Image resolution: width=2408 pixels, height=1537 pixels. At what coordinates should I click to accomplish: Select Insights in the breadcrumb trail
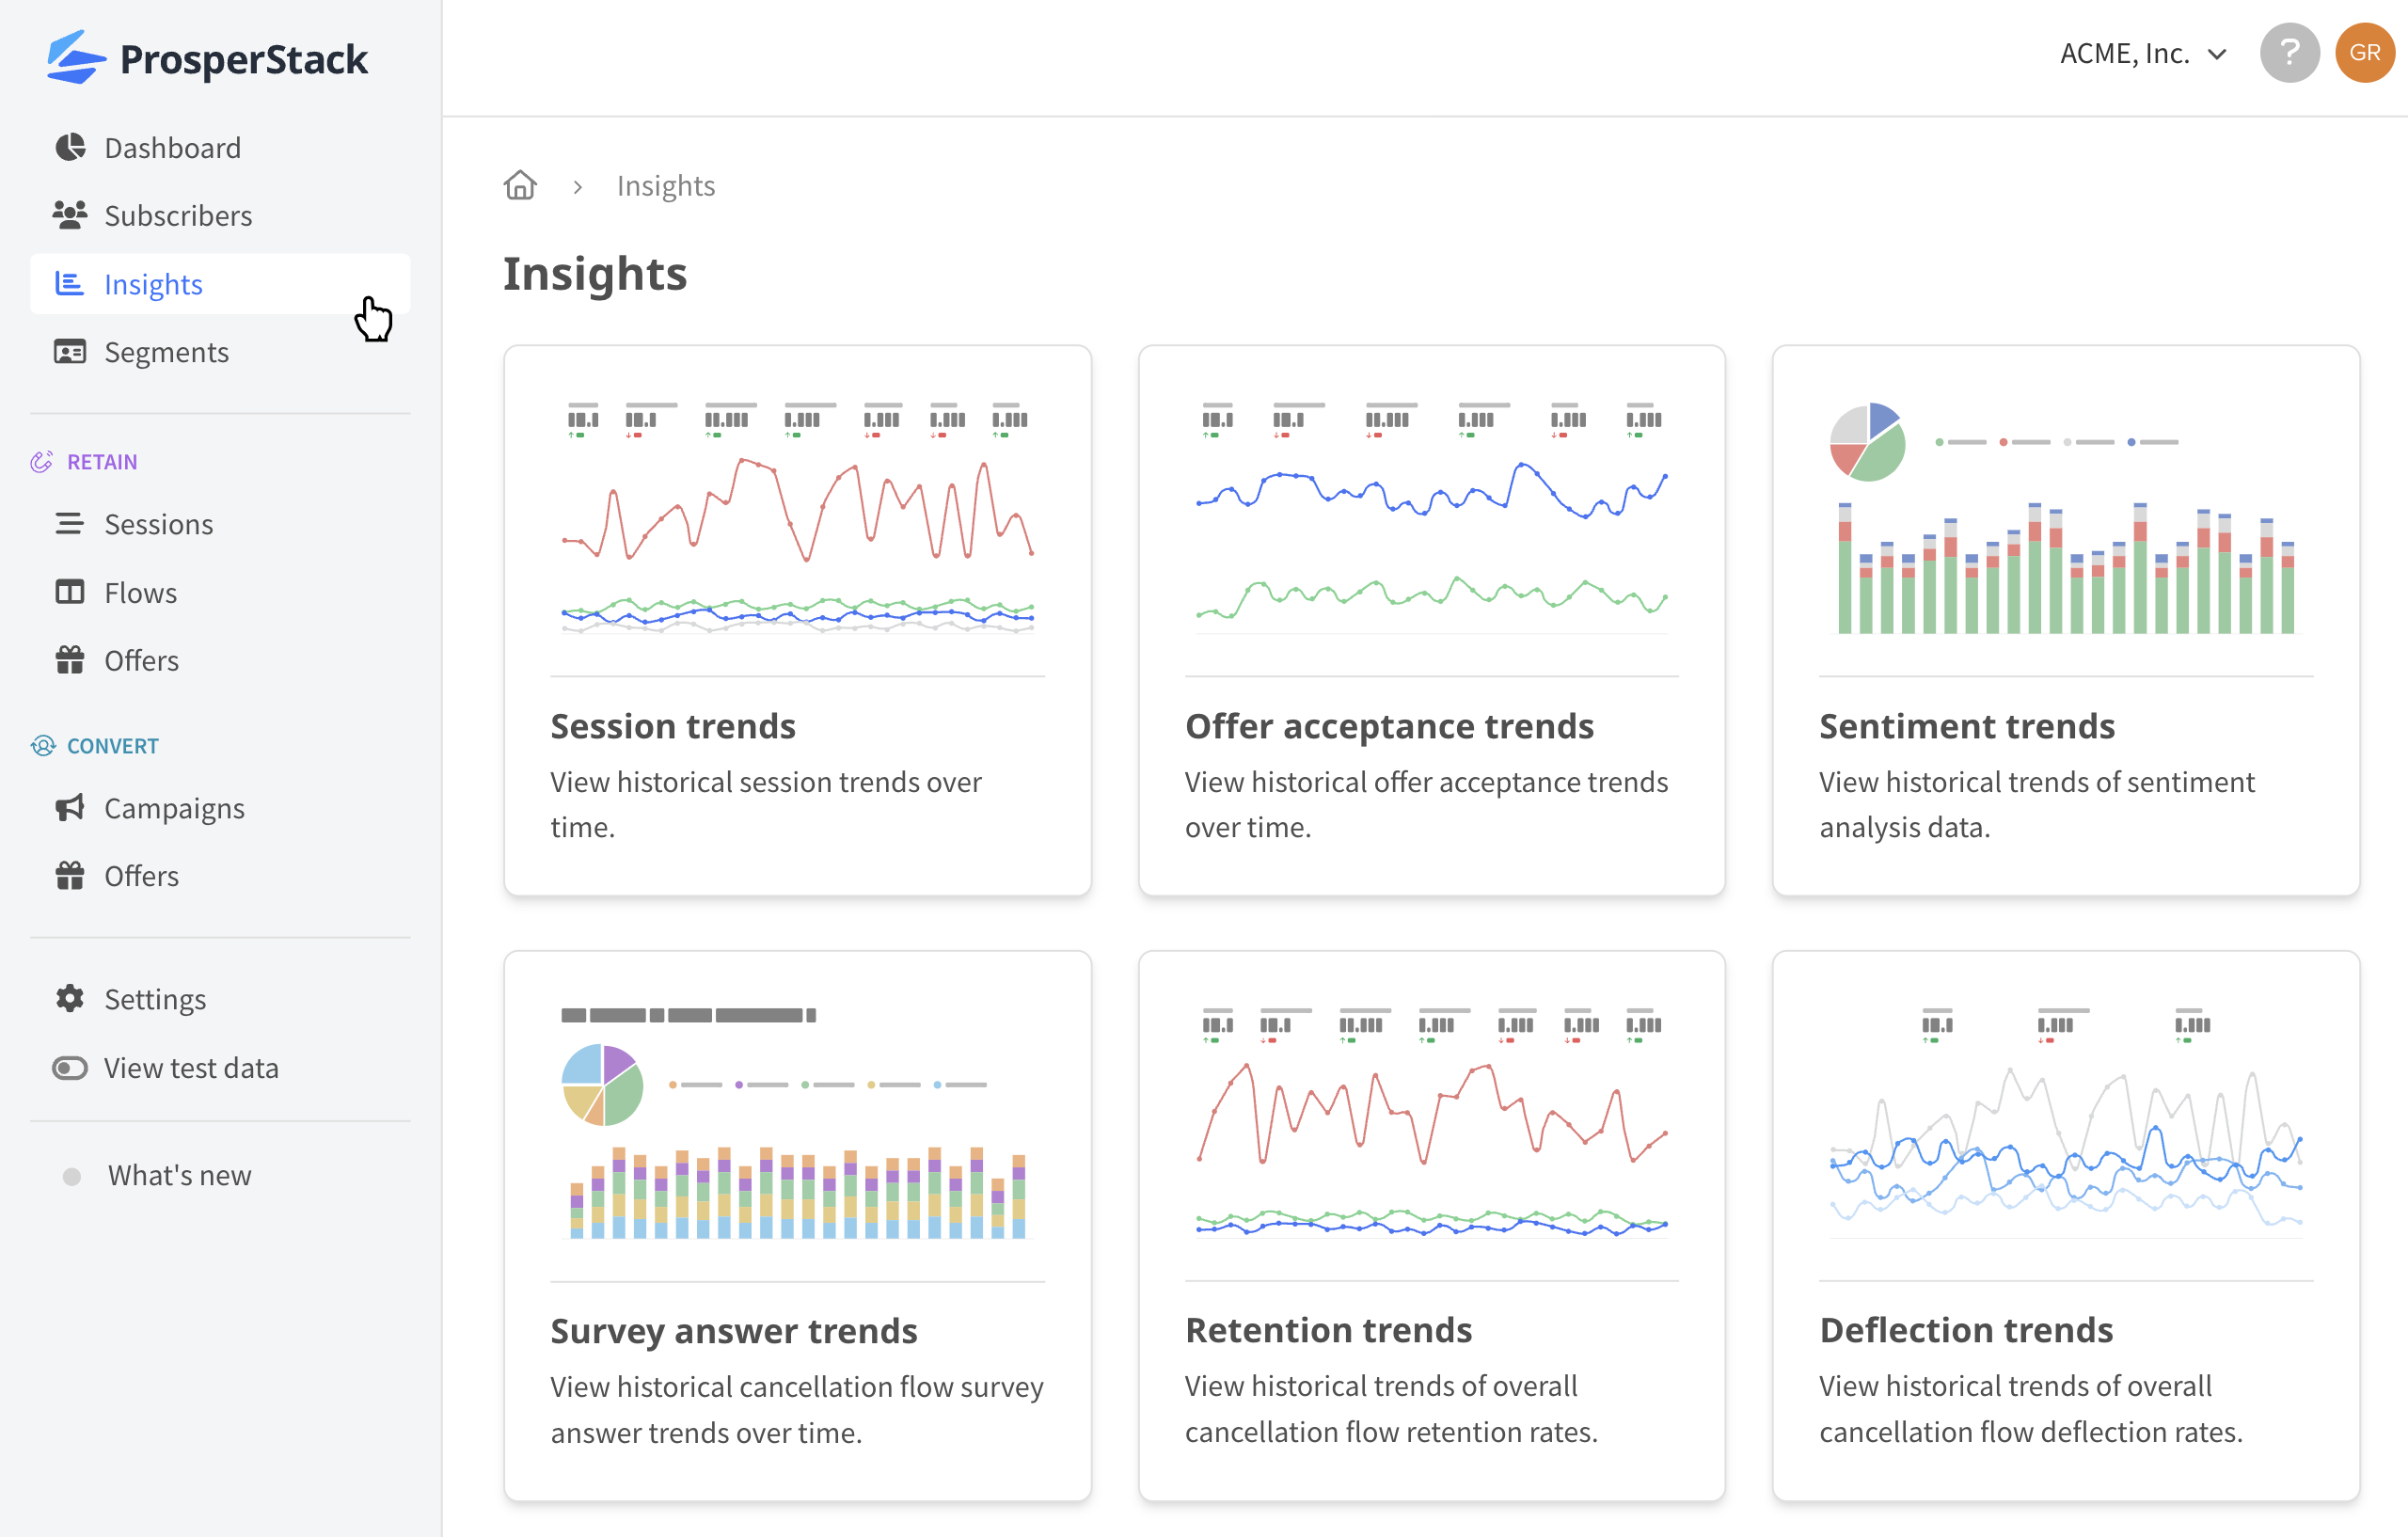(665, 185)
